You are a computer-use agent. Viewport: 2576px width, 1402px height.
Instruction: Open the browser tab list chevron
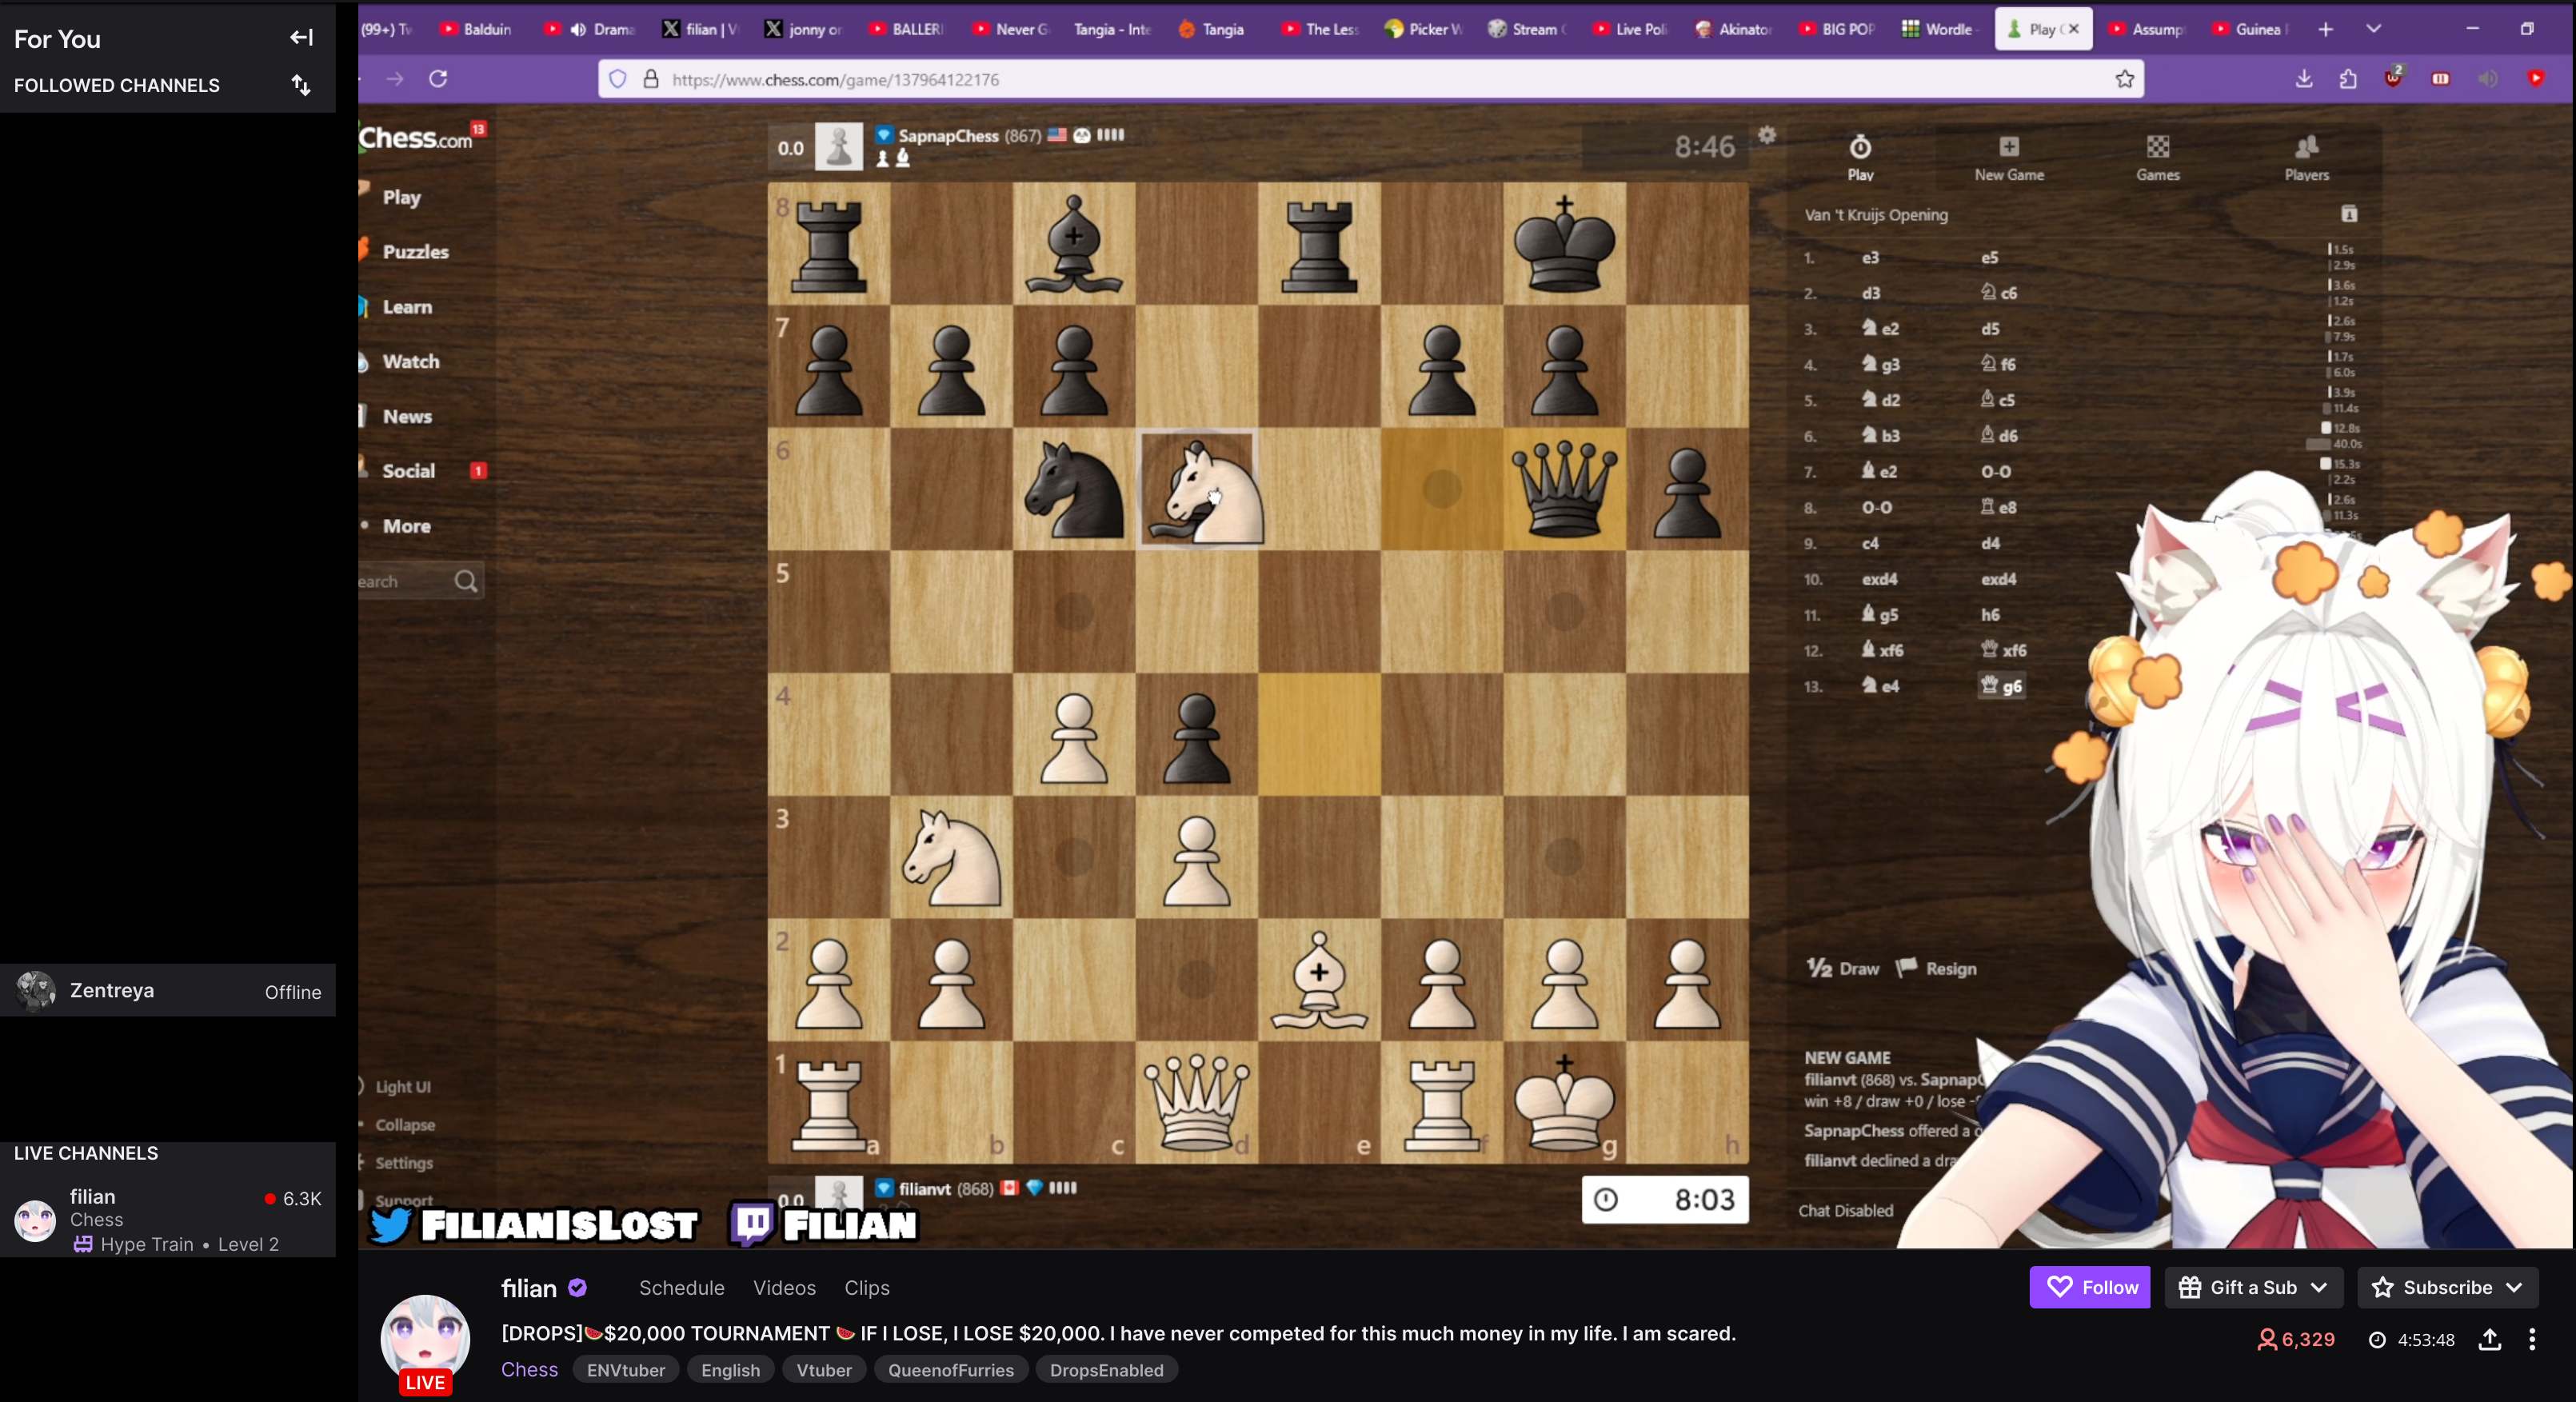click(x=2373, y=29)
